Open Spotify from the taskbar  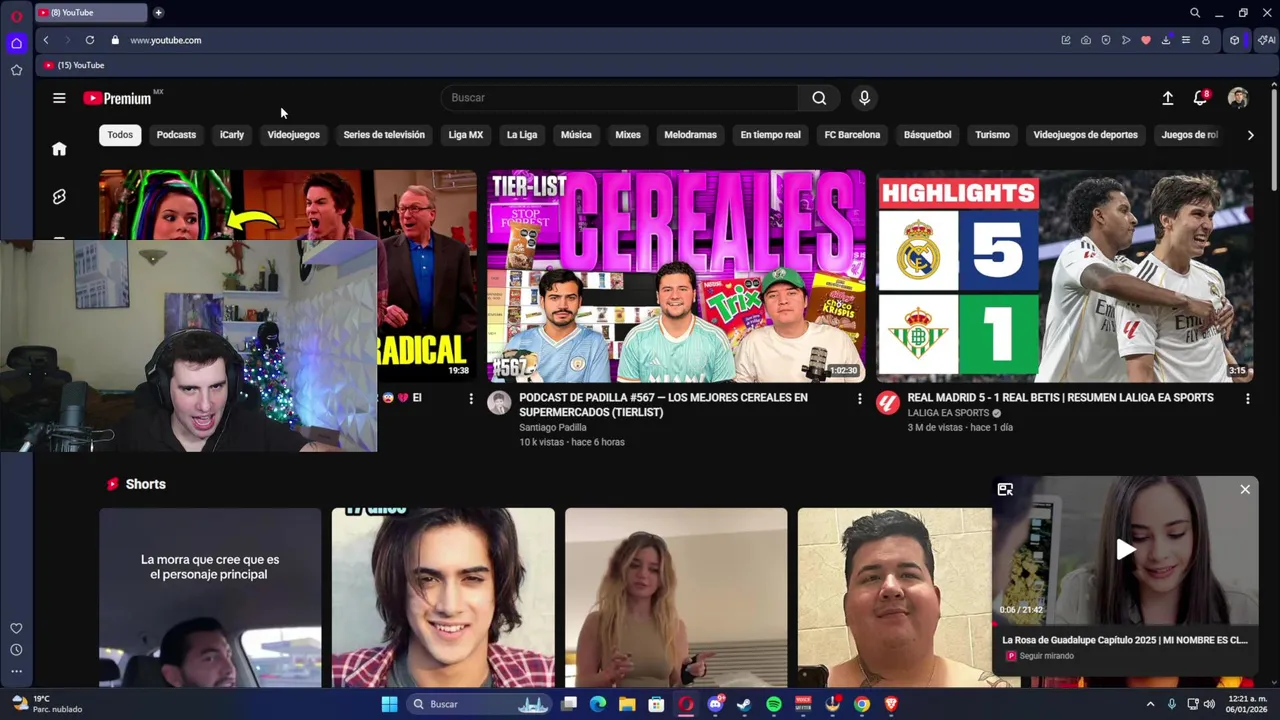[x=774, y=705]
